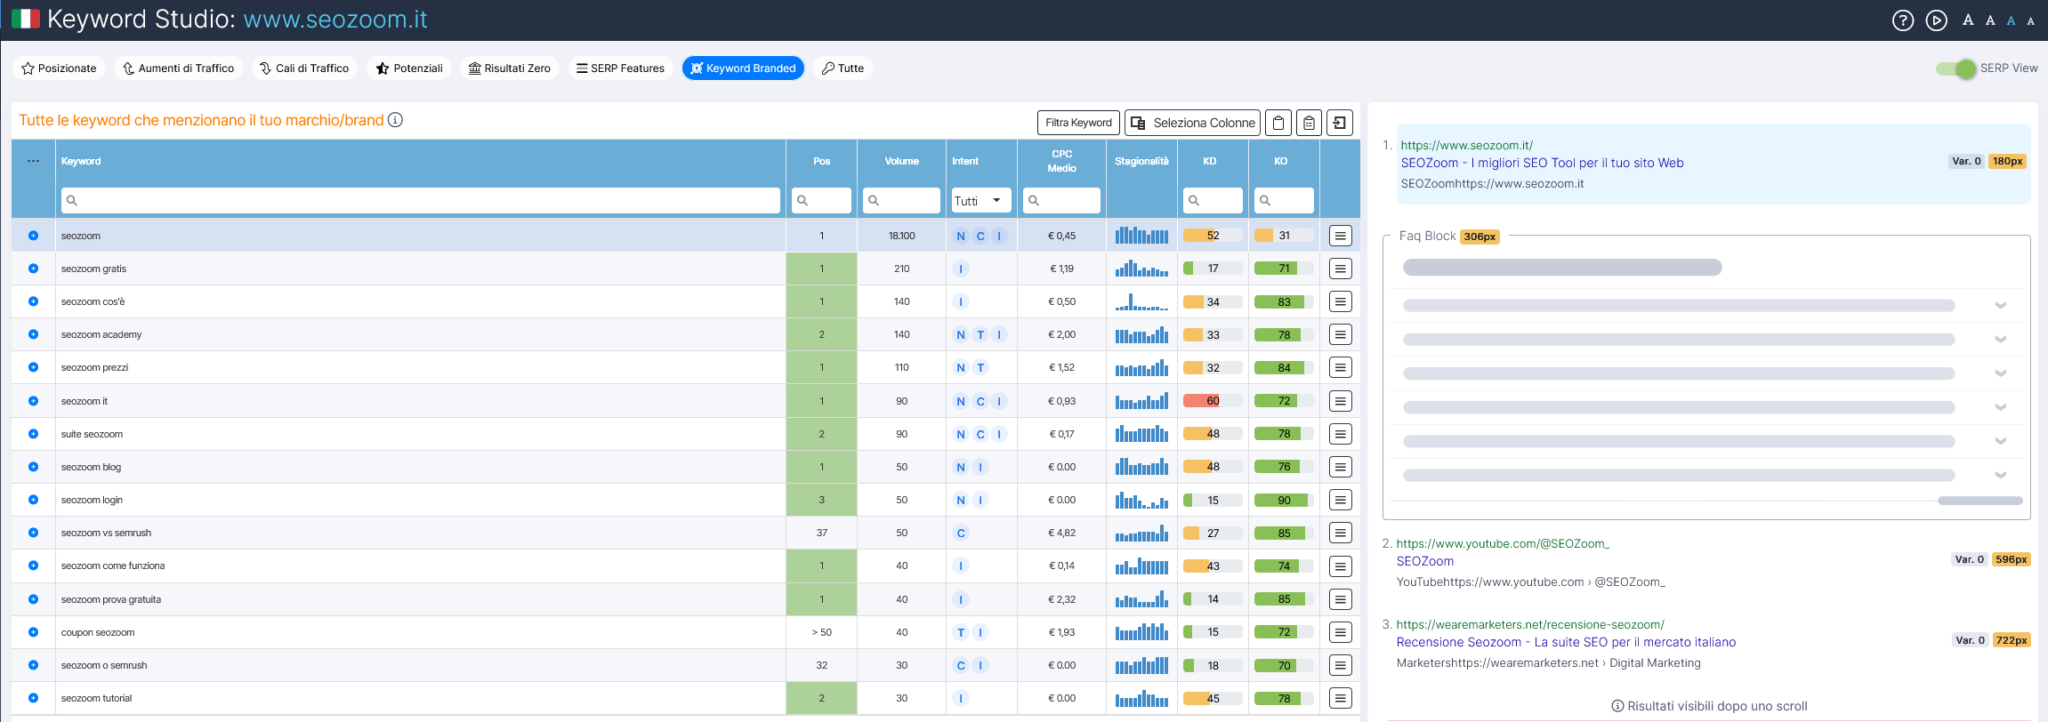Click the Keyword search input field

[x=420, y=201]
